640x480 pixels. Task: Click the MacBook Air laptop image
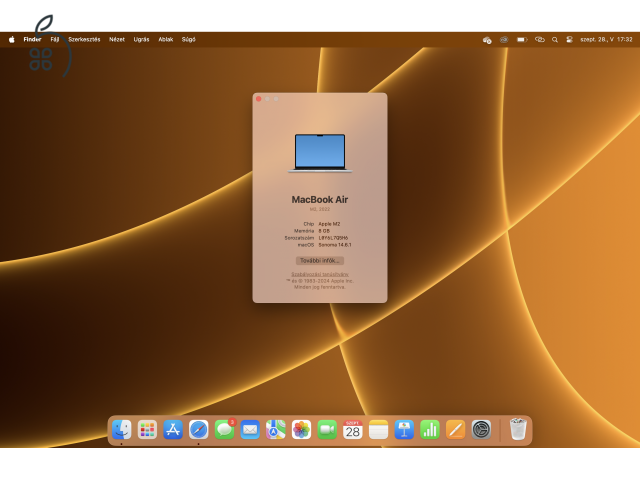(x=320, y=153)
